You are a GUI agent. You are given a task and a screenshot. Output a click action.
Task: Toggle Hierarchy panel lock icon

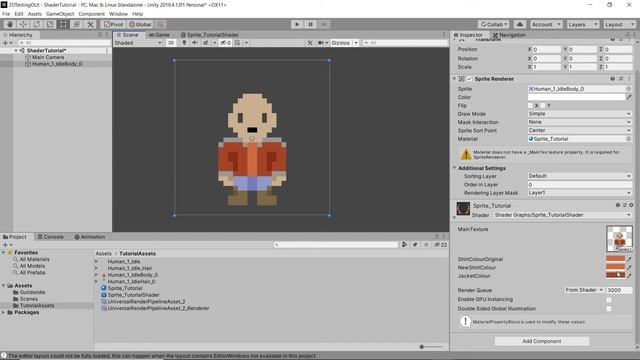click(x=100, y=35)
